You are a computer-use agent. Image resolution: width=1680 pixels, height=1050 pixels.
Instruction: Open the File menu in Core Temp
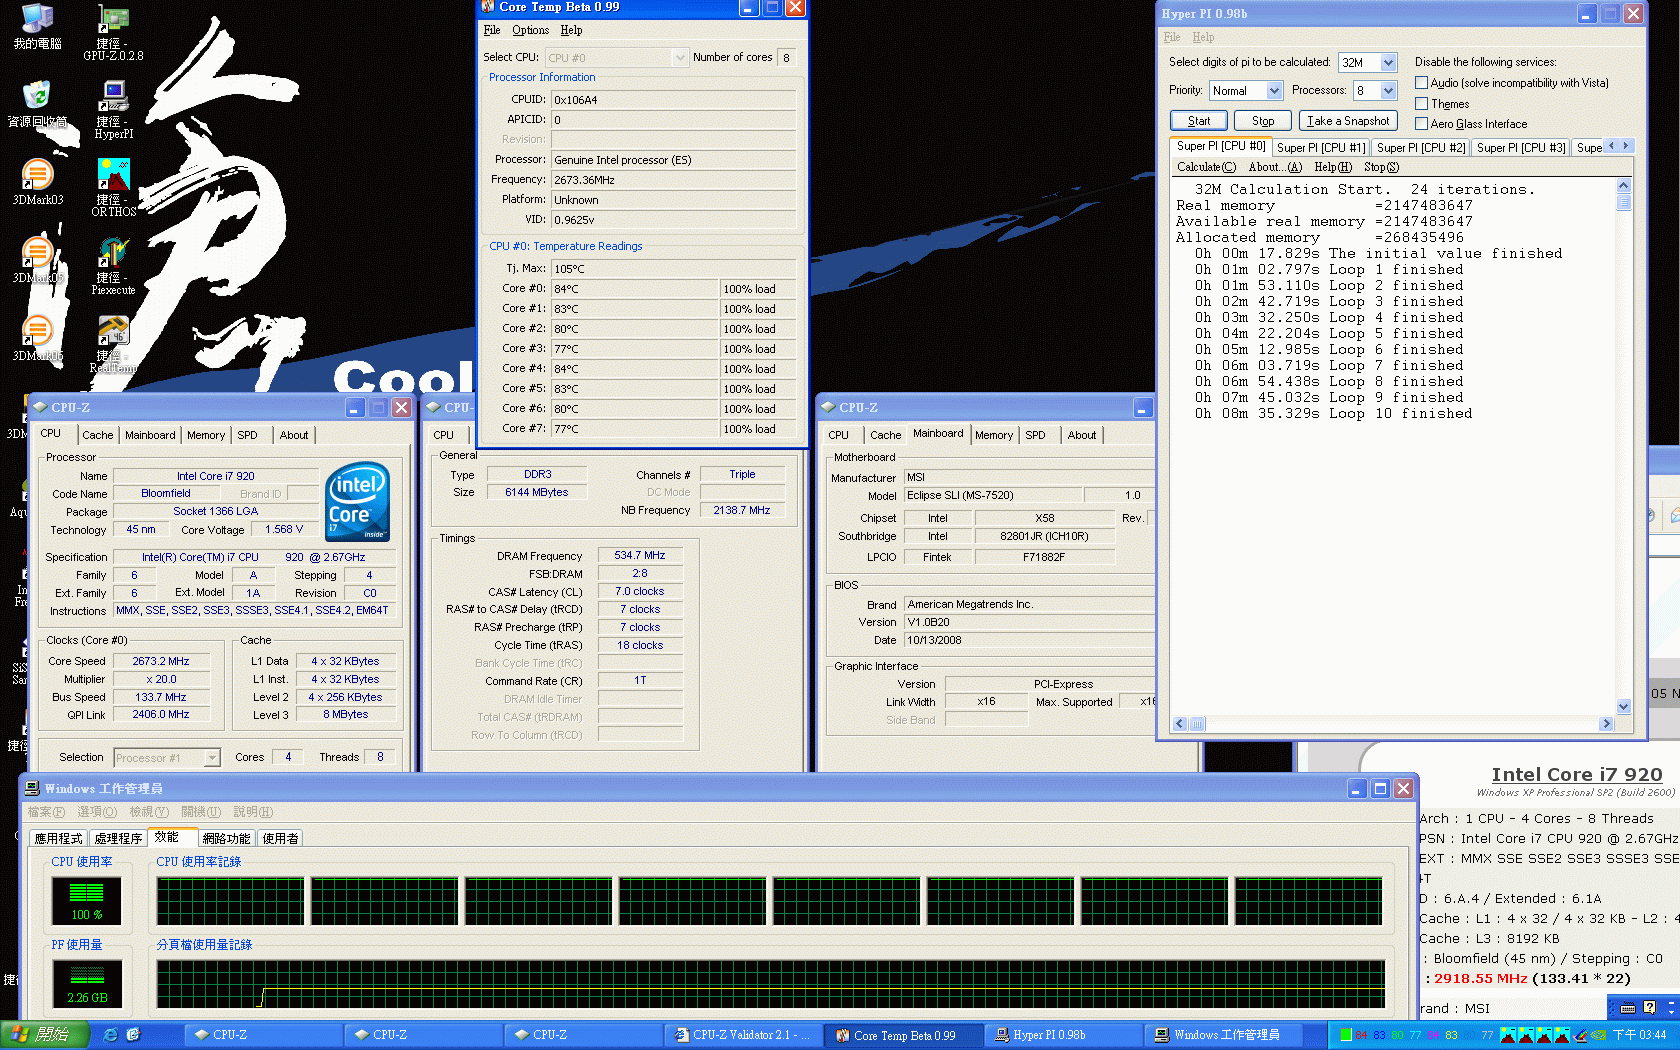tap(491, 30)
